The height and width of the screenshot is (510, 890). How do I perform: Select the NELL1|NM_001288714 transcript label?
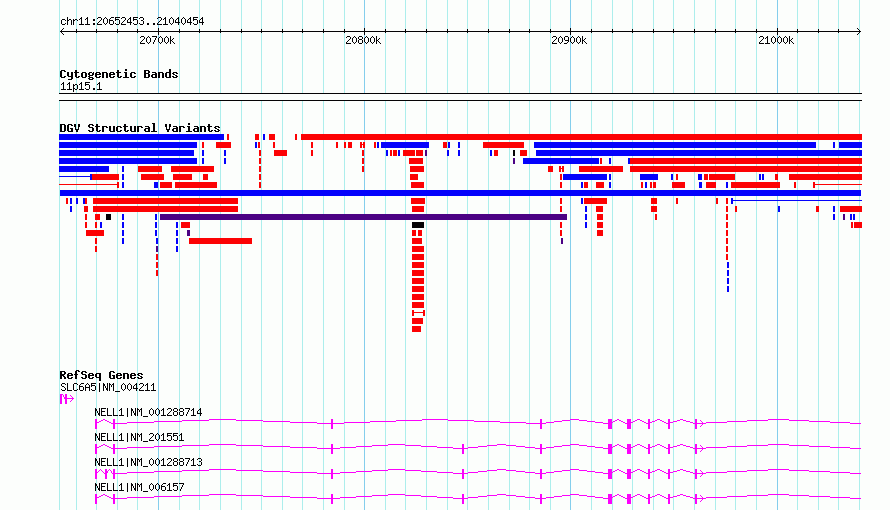pyautogui.click(x=148, y=412)
